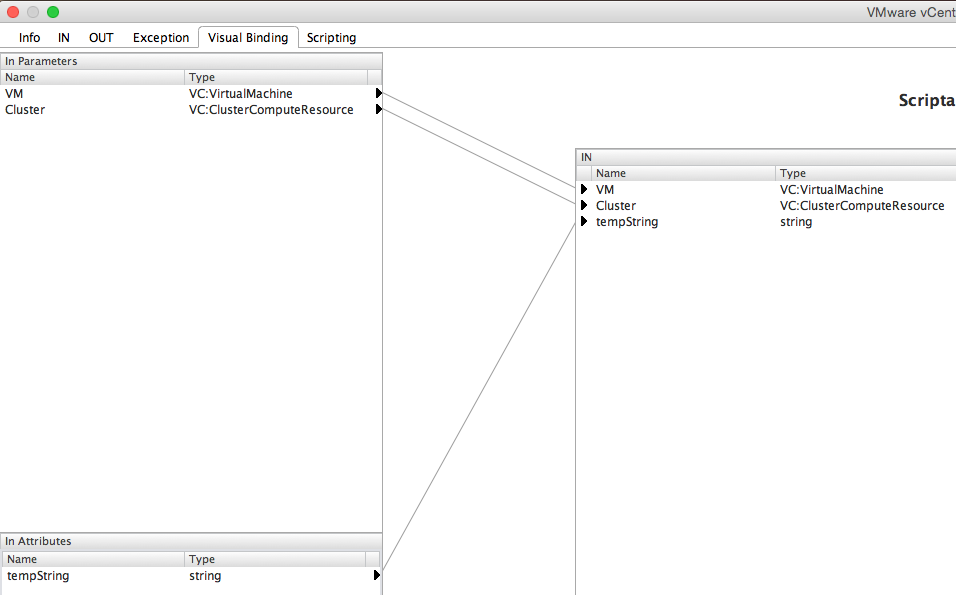
Task: Click Cluster input arrow in IN panel
Action: tap(584, 205)
